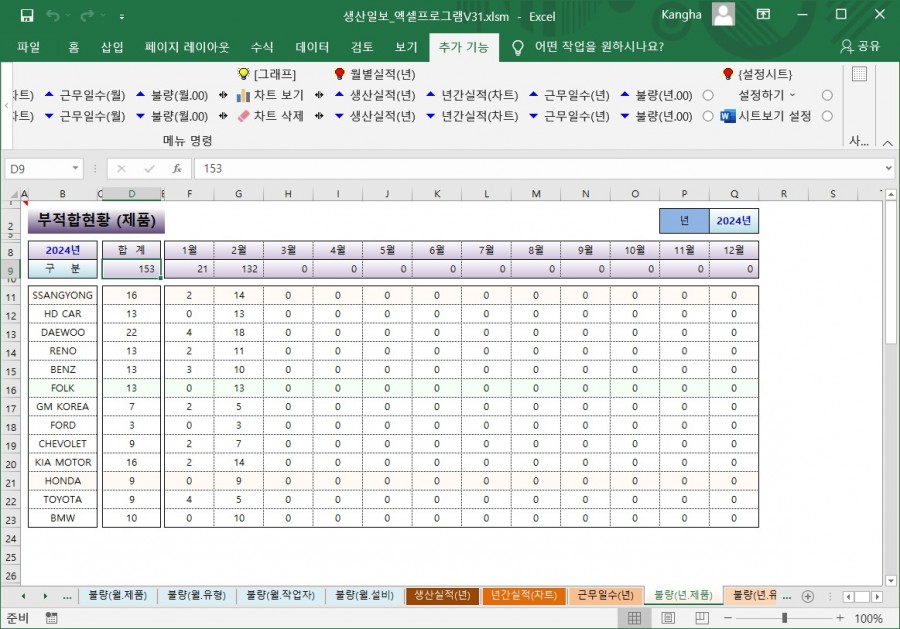Switch to Page Break Preview icon
Image resolution: width=900 pixels, height=629 pixels.
pyautogui.click(x=701, y=618)
